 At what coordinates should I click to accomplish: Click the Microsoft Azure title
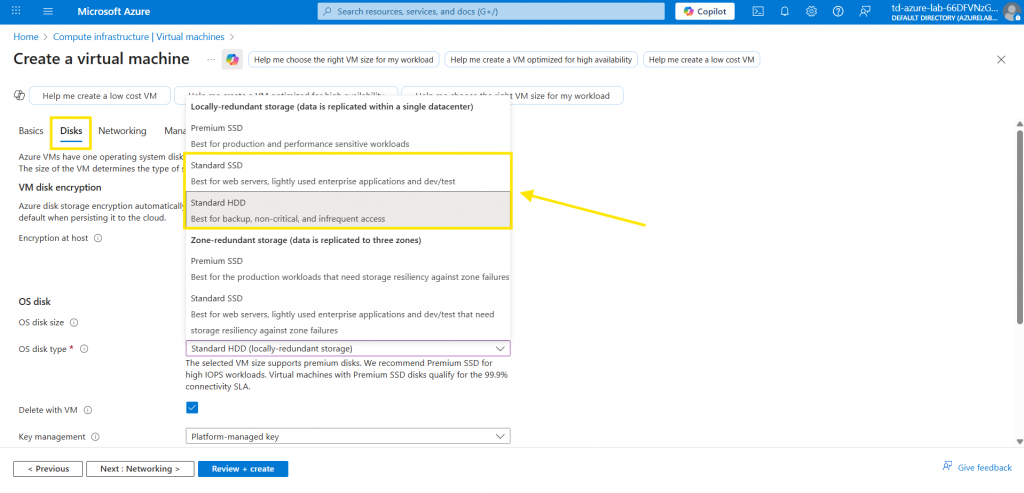[114, 11]
